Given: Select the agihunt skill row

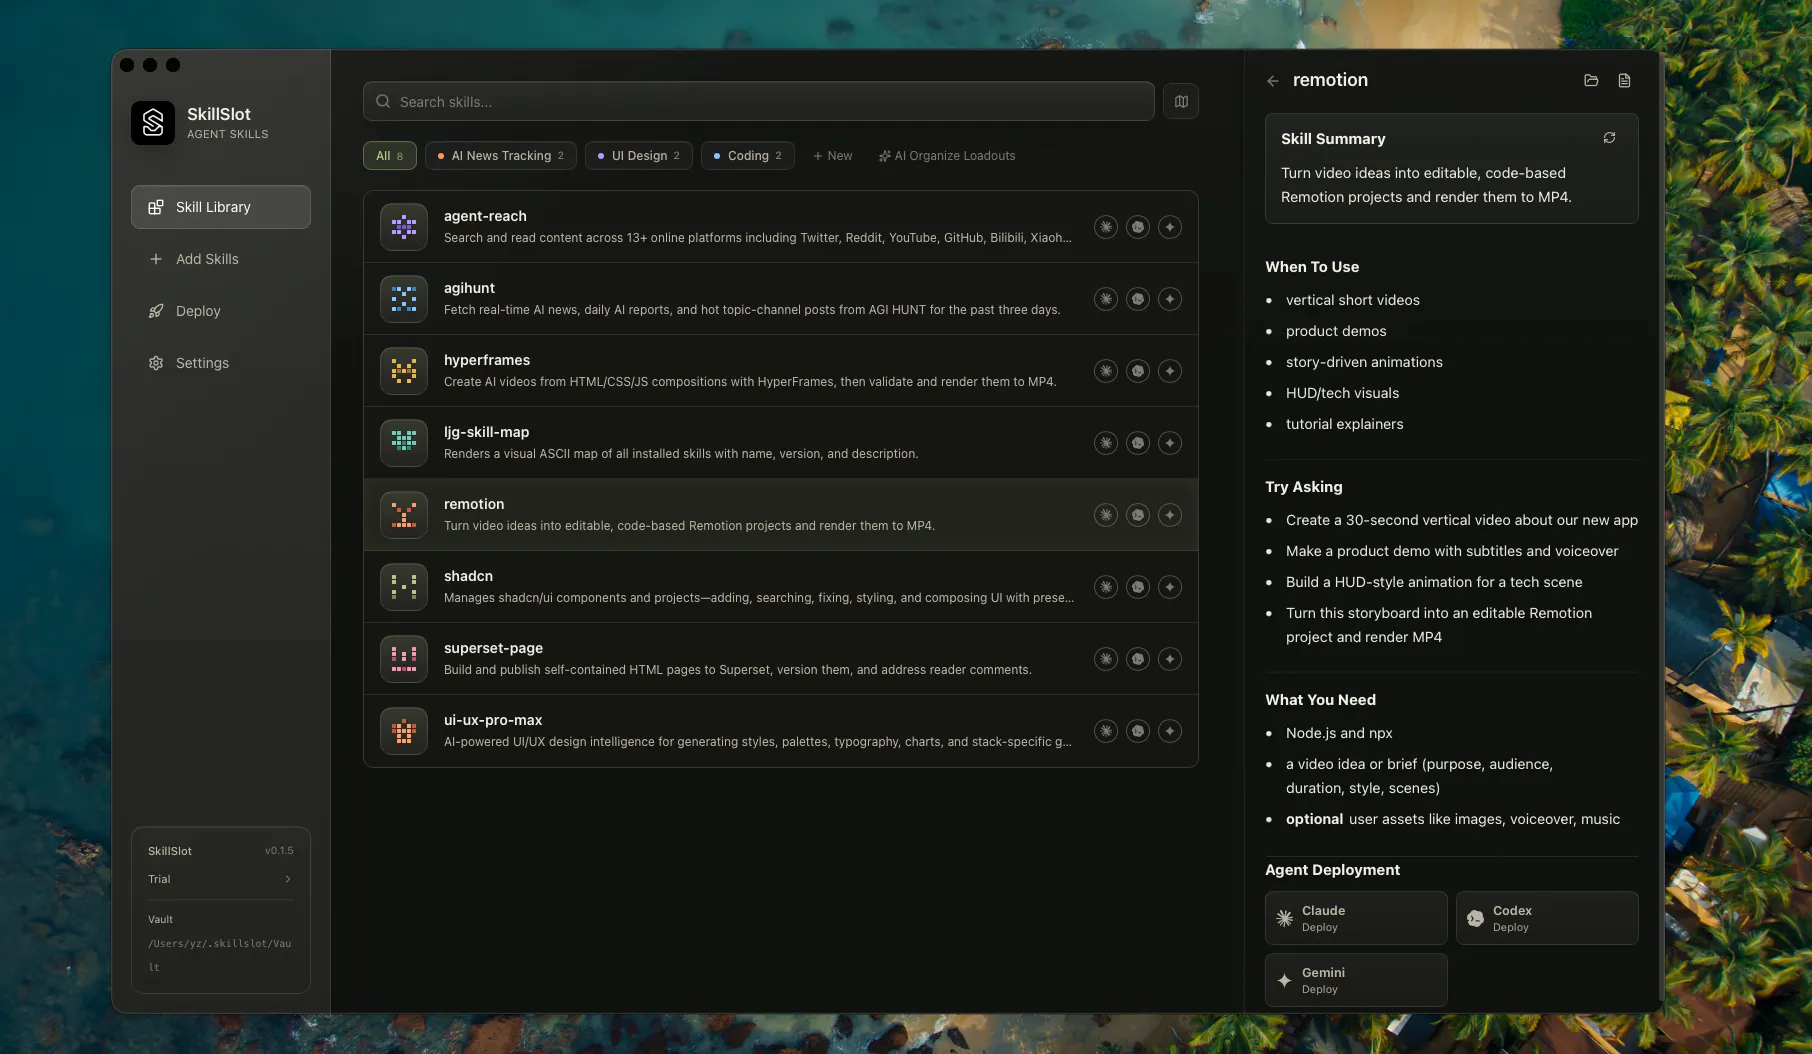Looking at the screenshot, I should [x=781, y=299].
